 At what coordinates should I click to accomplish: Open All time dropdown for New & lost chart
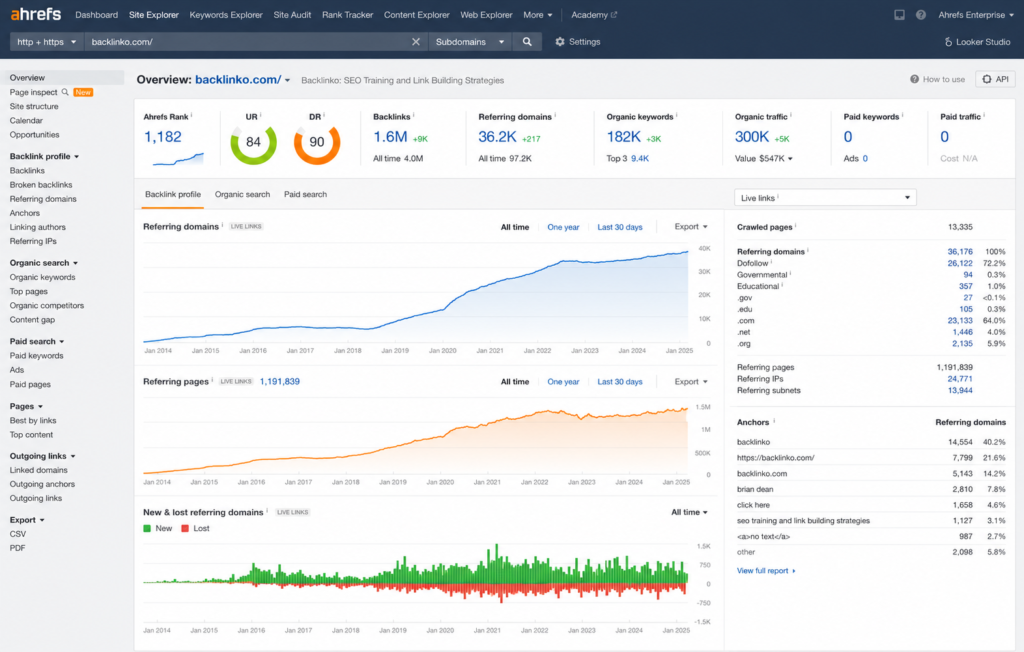coord(689,512)
